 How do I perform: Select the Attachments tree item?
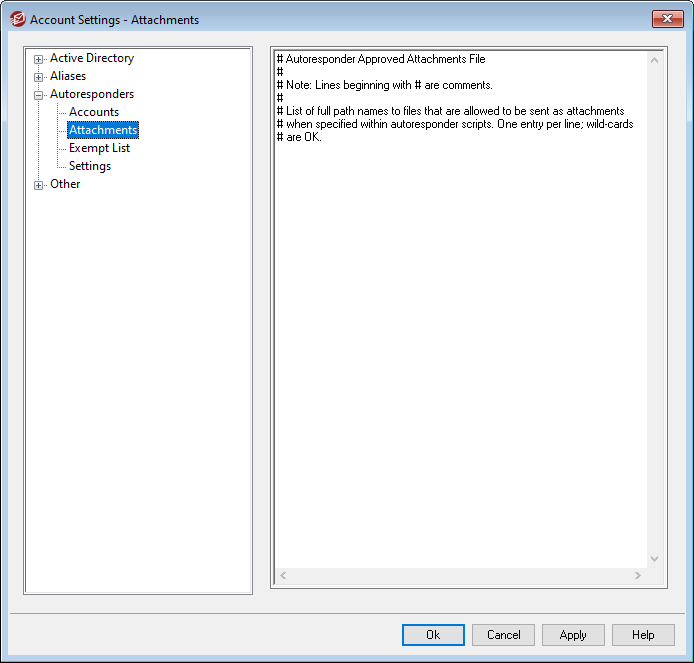pyautogui.click(x=103, y=130)
